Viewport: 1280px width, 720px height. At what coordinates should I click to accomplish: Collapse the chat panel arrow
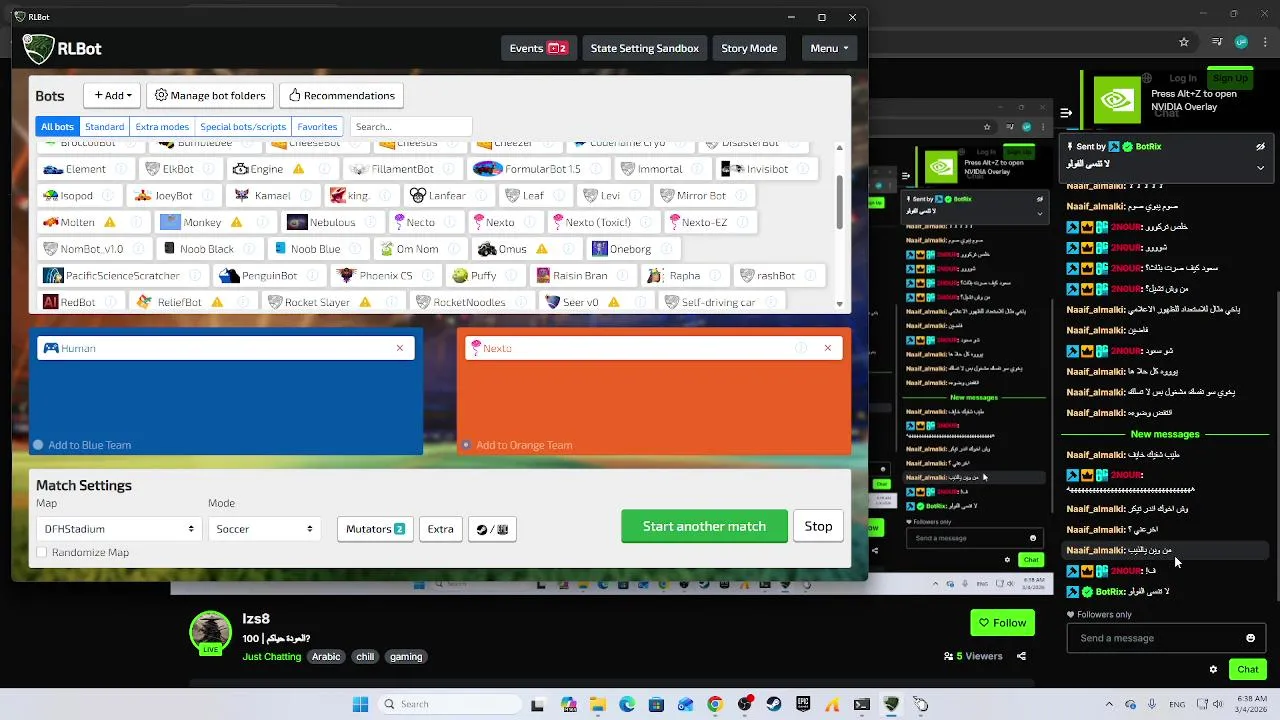[1067, 113]
